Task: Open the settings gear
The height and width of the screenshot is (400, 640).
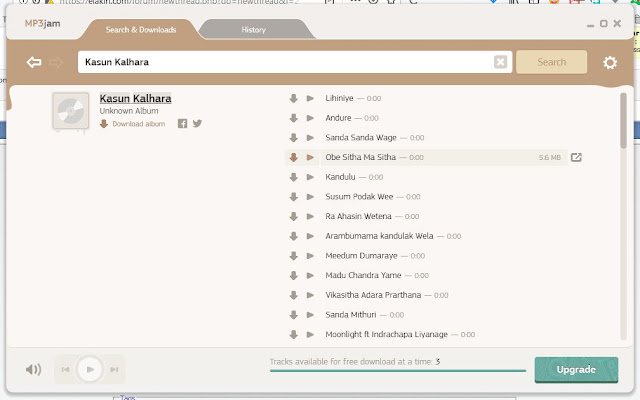Action: pyautogui.click(x=610, y=62)
